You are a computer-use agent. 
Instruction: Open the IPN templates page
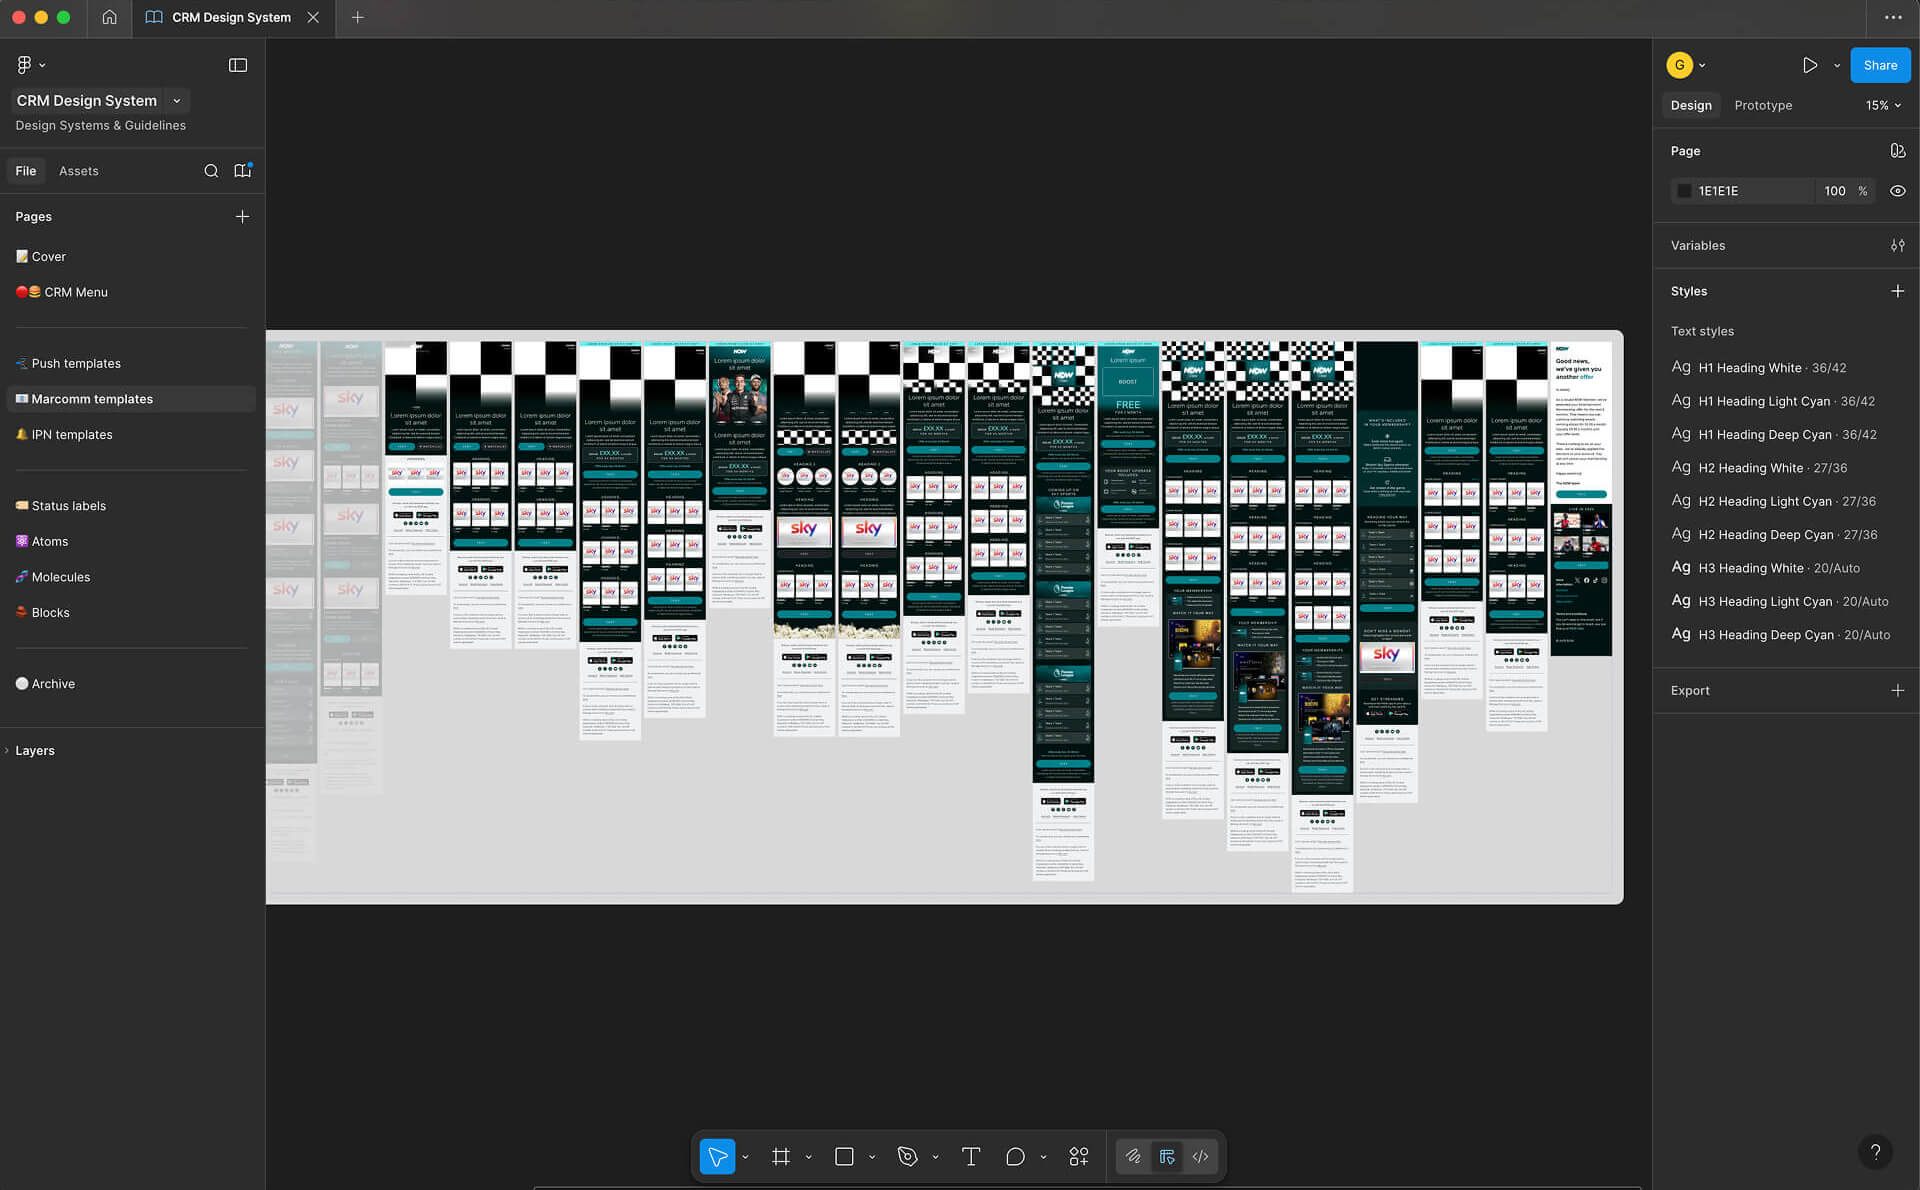click(x=71, y=435)
